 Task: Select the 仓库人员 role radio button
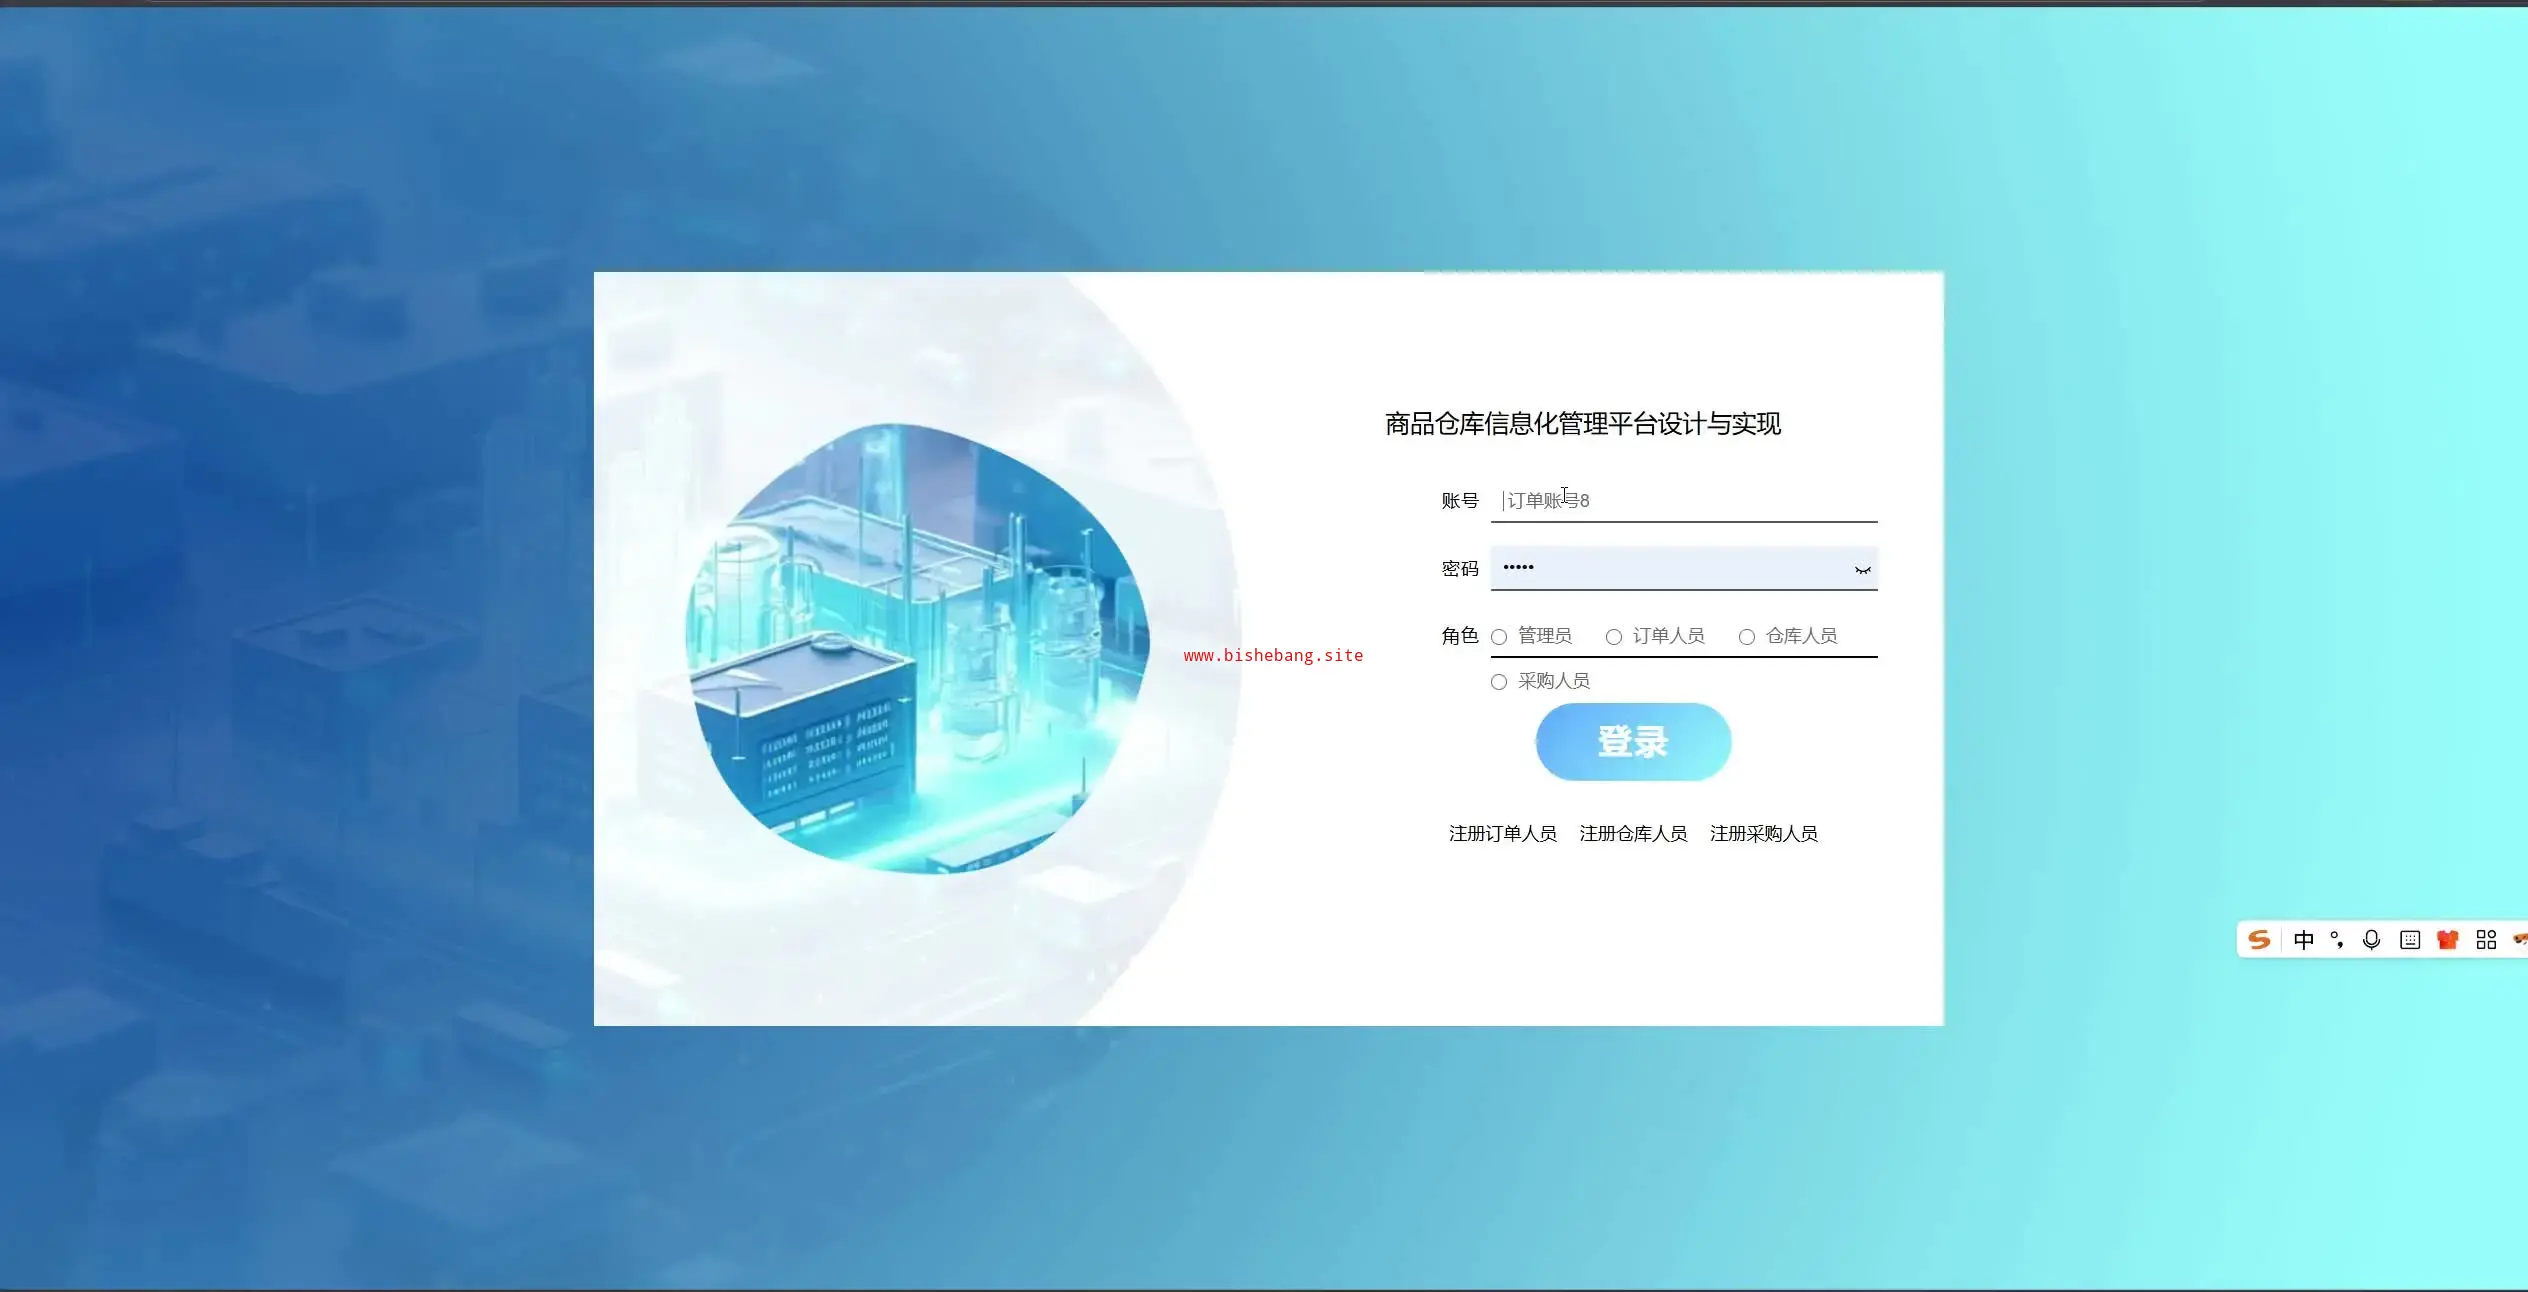[1747, 637]
